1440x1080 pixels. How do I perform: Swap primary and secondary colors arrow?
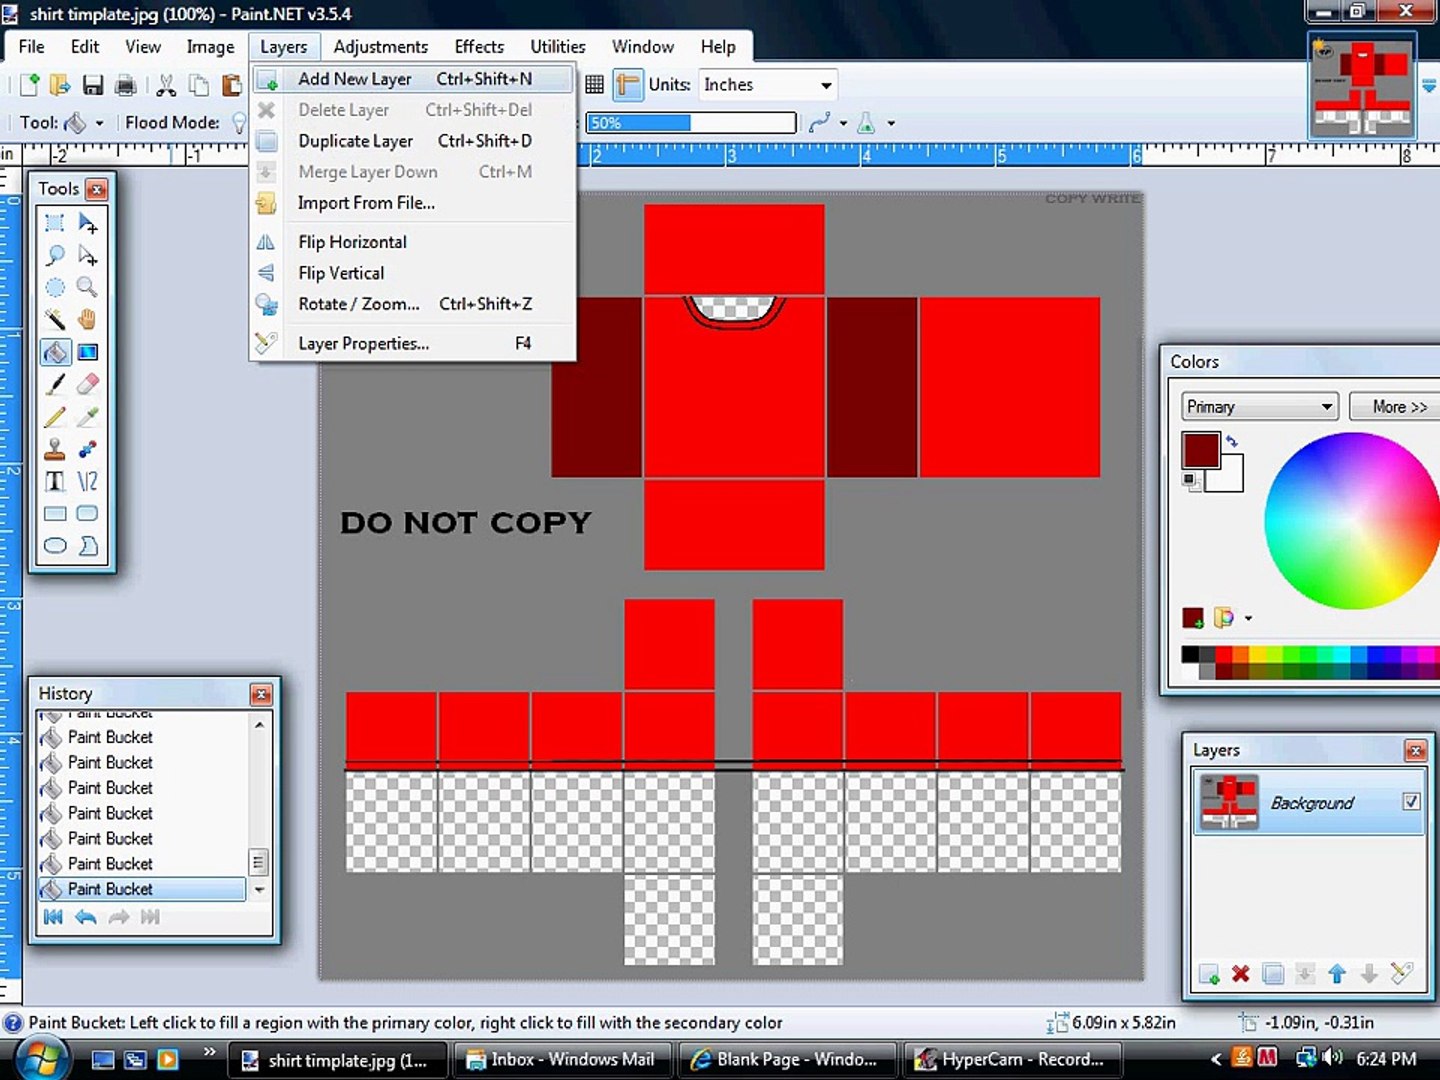click(x=1233, y=440)
